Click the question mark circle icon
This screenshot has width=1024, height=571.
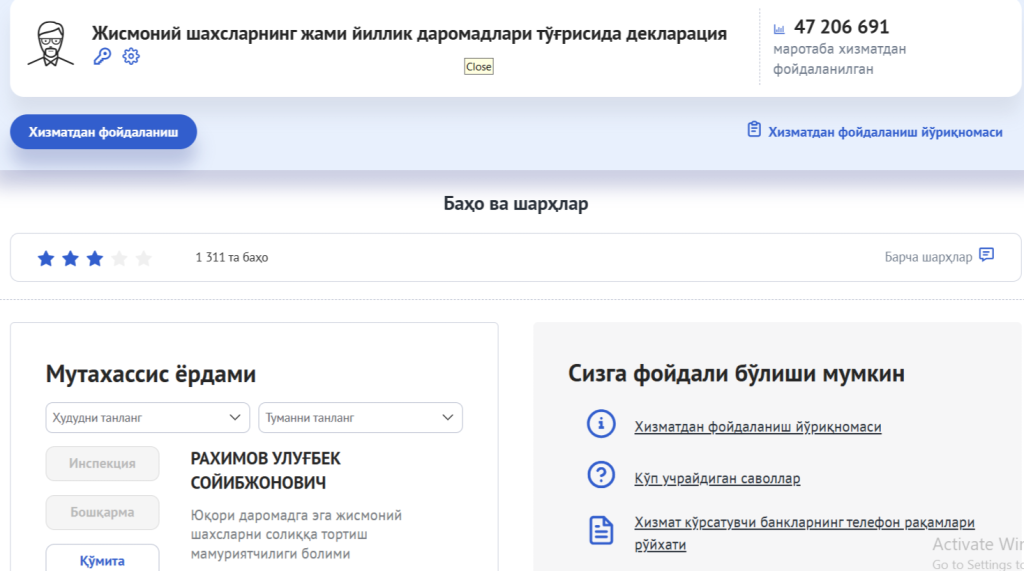click(601, 474)
